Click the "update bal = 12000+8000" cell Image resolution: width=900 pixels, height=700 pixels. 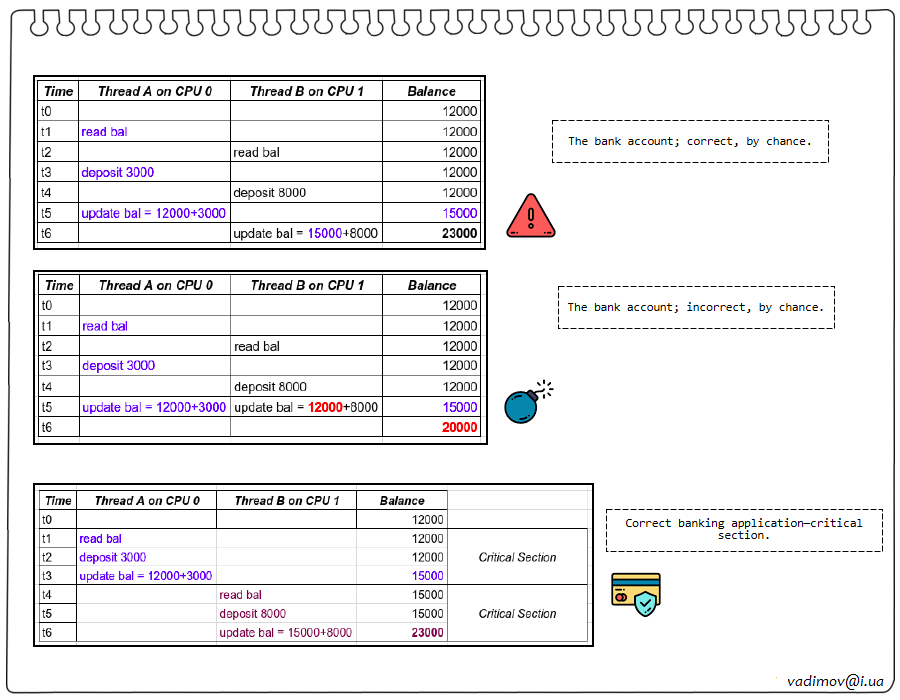click(306, 407)
